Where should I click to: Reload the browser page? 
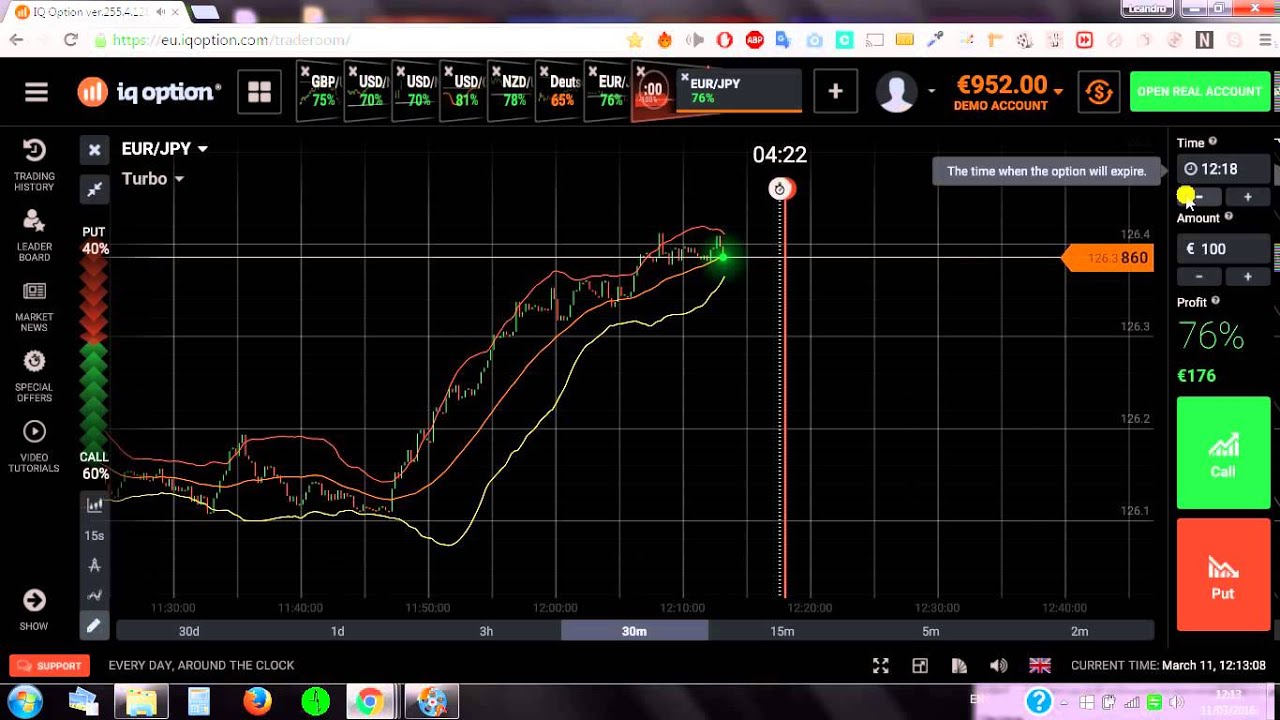tap(70, 40)
